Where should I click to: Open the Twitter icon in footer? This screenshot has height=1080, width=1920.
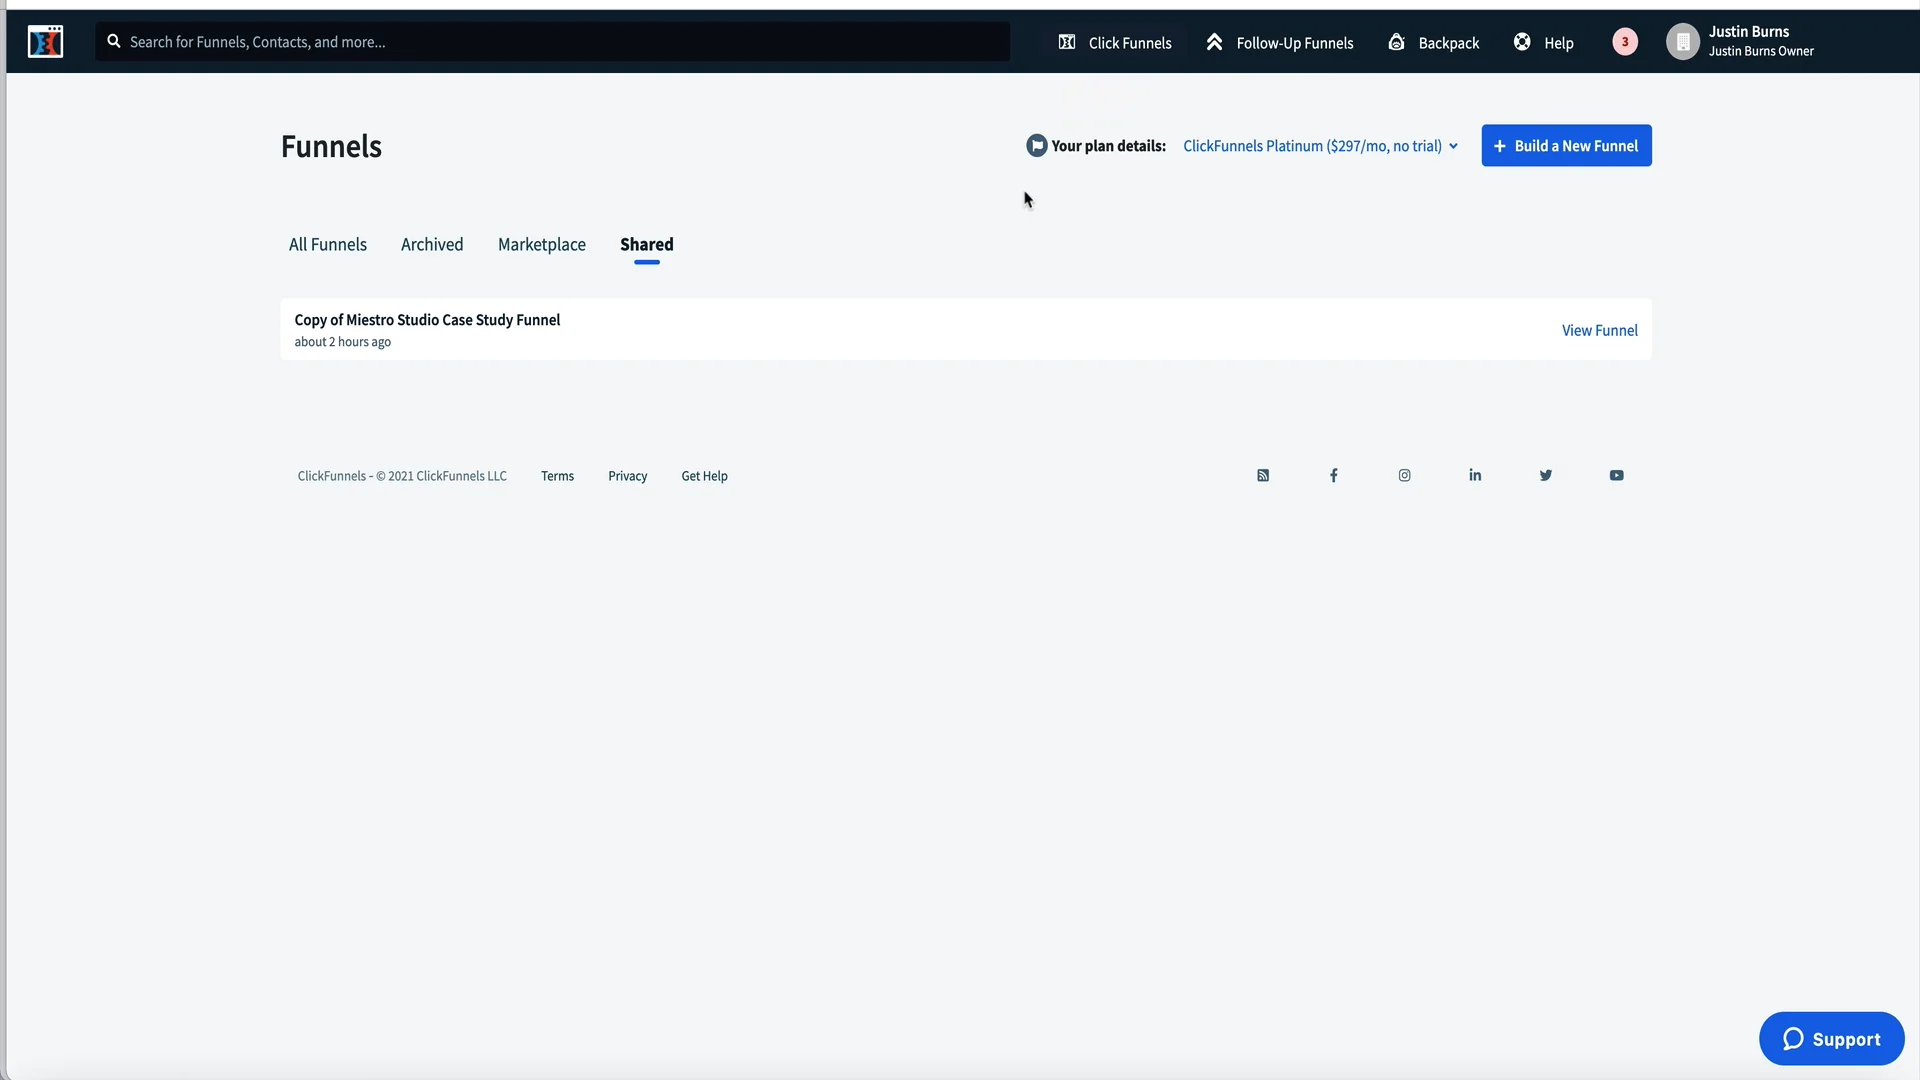1546,476
